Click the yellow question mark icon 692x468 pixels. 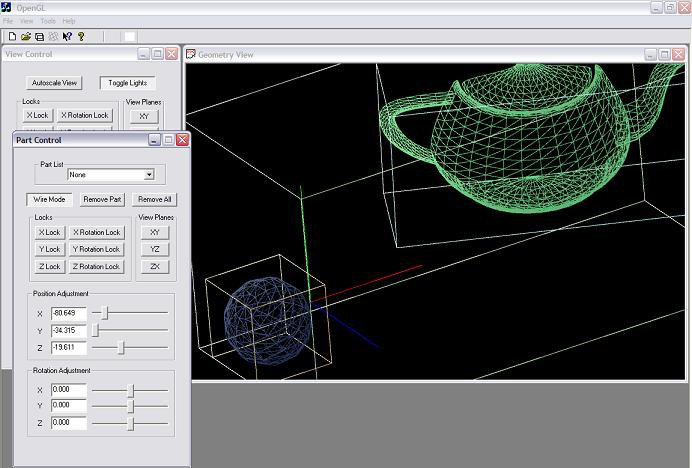pyautogui.click(x=81, y=36)
